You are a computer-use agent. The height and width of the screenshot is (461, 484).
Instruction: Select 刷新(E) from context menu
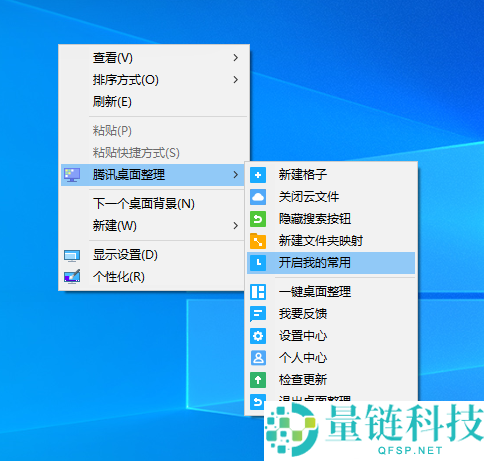point(154,102)
